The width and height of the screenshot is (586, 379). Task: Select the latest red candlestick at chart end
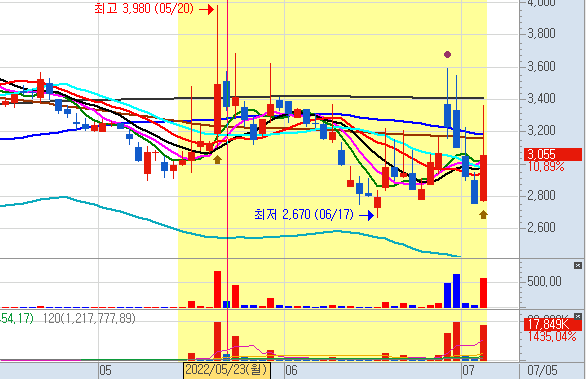click(x=483, y=178)
